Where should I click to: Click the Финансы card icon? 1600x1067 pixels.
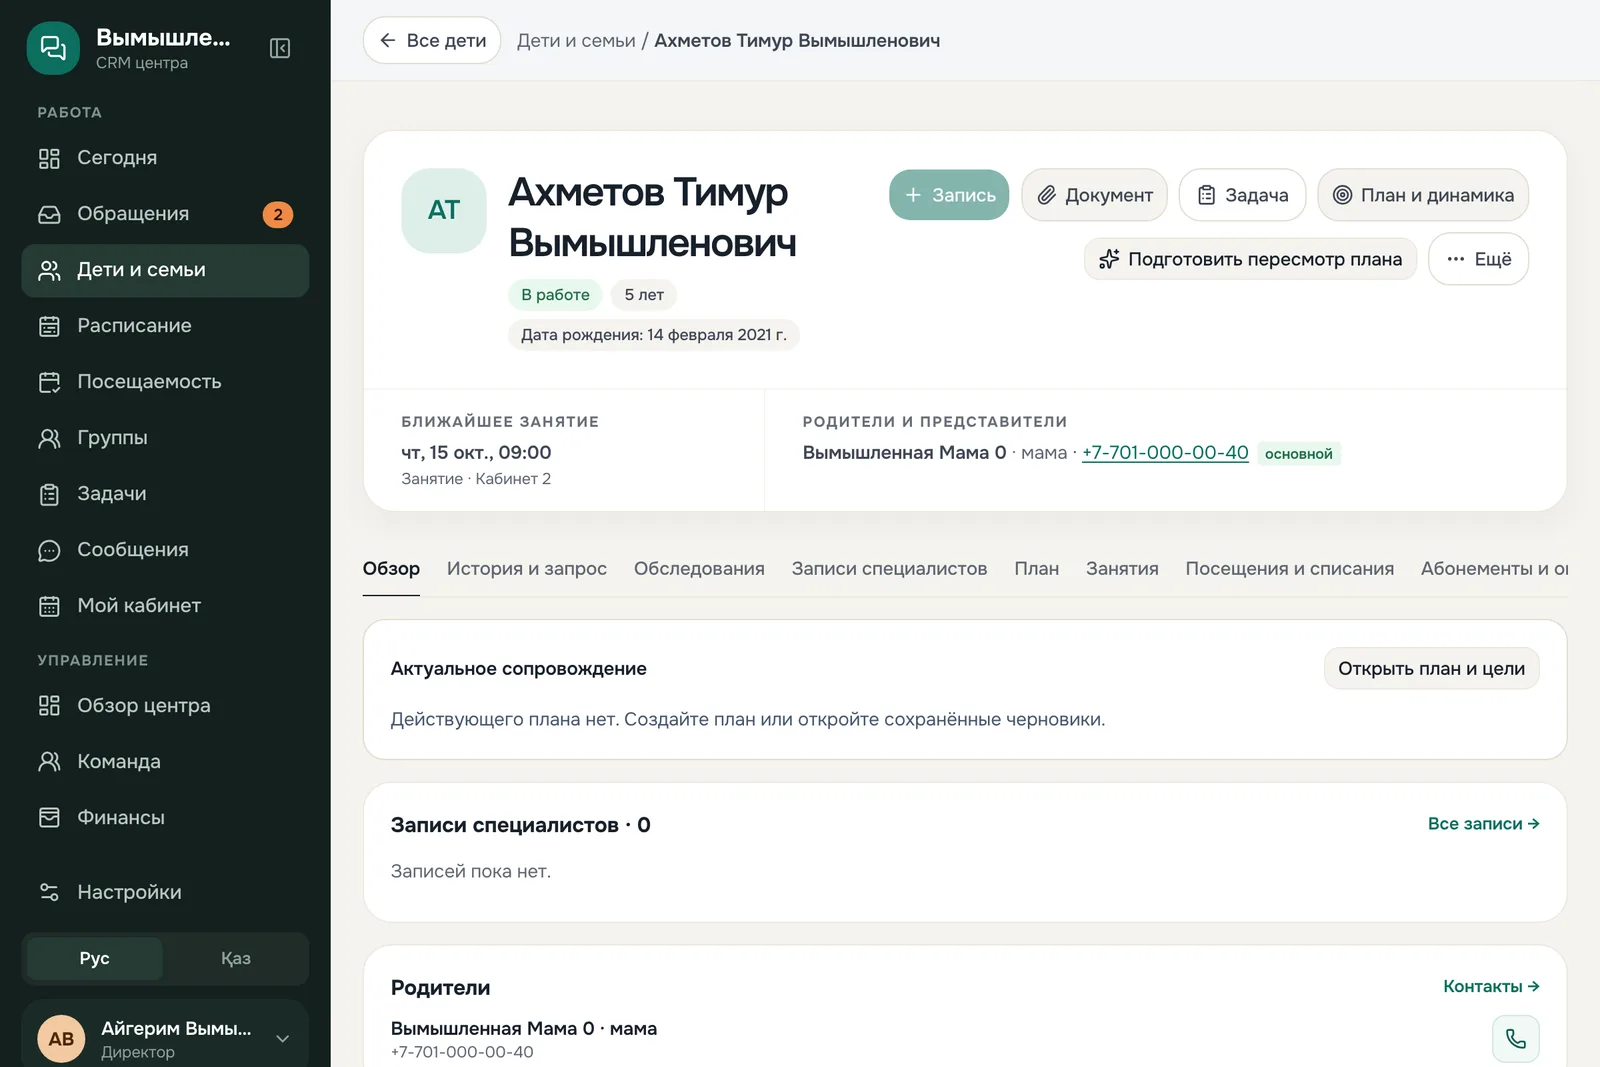[x=49, y=818]
